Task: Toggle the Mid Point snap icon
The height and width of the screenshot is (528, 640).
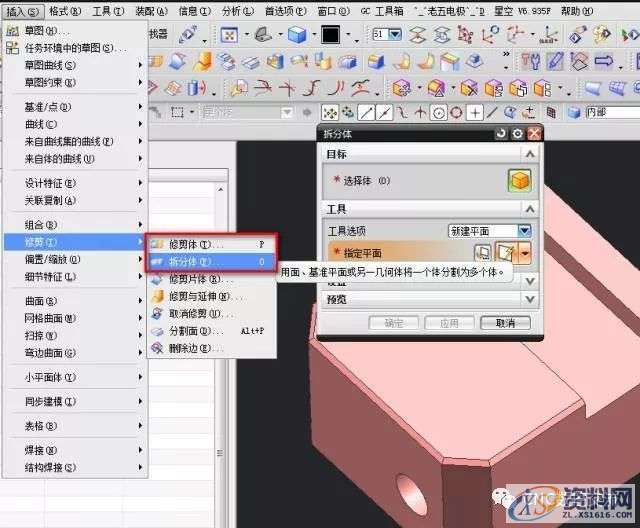Action: click(384, 112)
